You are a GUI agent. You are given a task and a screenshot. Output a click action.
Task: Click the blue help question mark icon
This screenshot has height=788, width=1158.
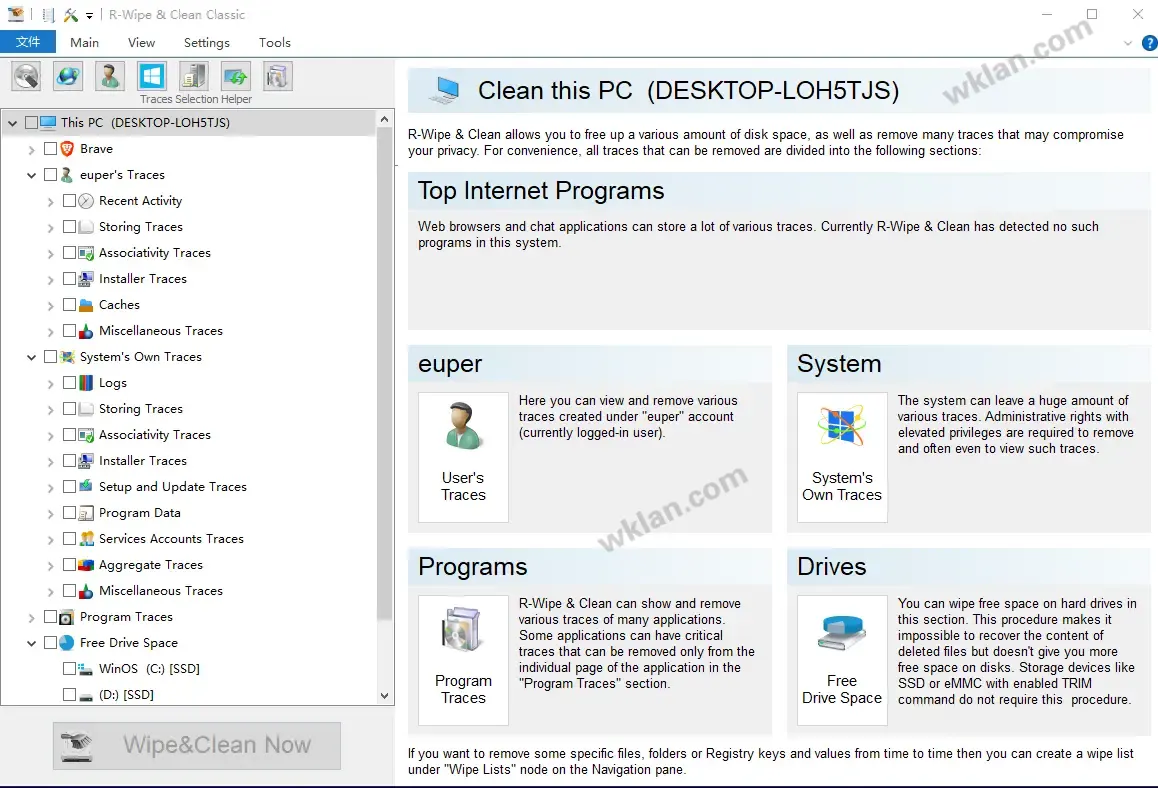(1150, 43)
